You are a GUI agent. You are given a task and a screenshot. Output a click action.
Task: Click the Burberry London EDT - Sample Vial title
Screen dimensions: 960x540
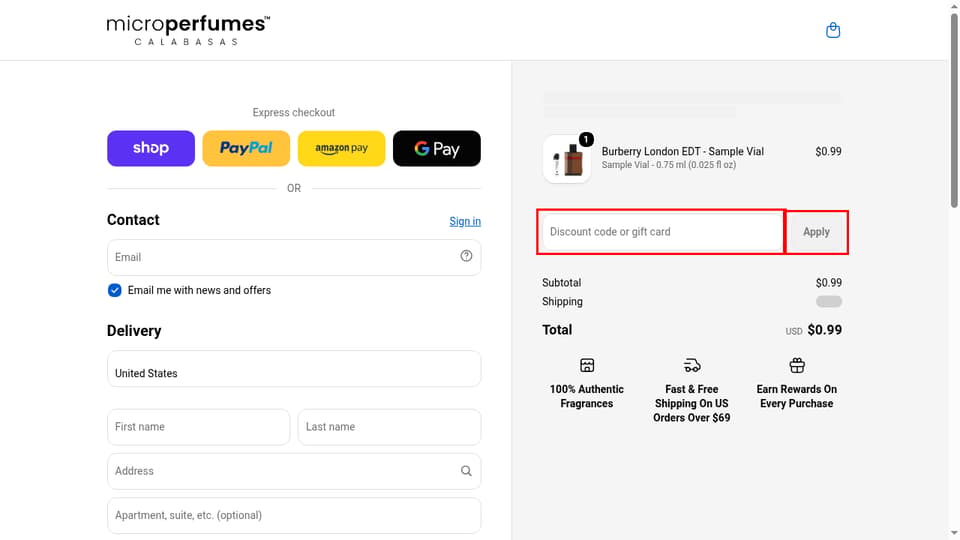coord(683,151)
